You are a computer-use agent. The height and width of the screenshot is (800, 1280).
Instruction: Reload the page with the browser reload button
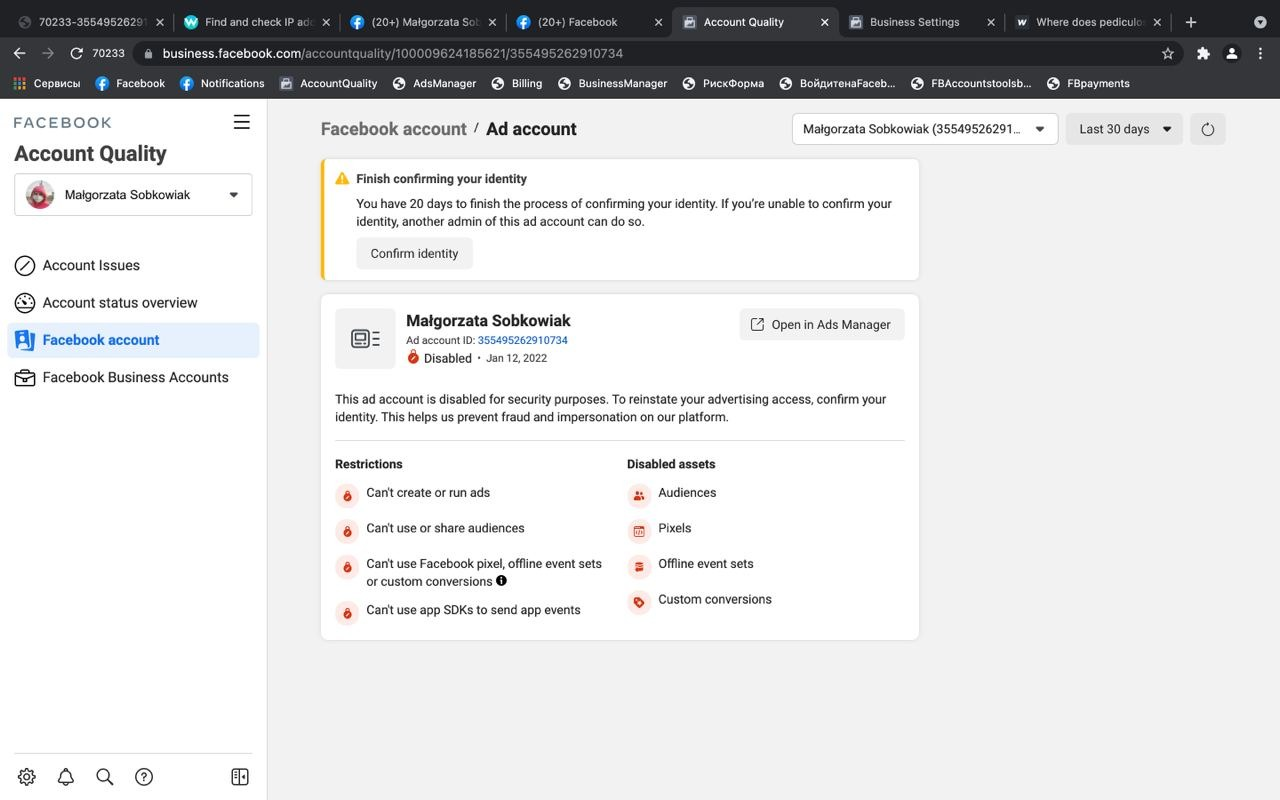pos(76,54)
